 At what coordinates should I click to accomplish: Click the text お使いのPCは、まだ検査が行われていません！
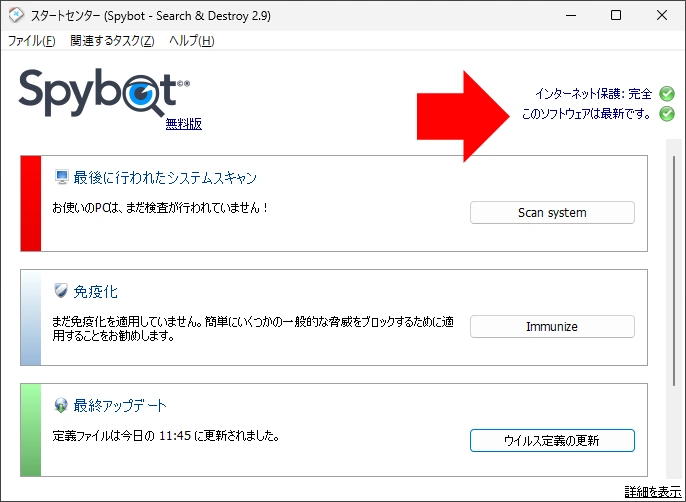[160, 207]
